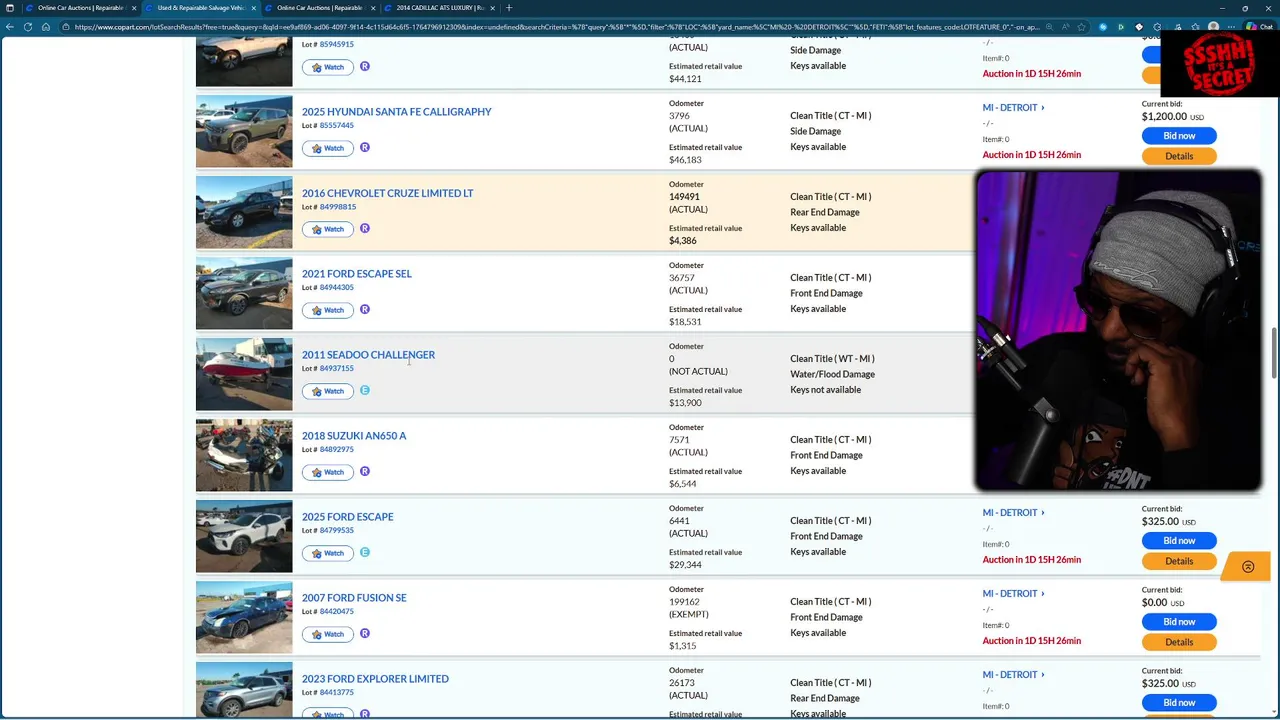Add this page to favorites
The height and width of the screenshot is (720, 1280).
(1082, 27)
